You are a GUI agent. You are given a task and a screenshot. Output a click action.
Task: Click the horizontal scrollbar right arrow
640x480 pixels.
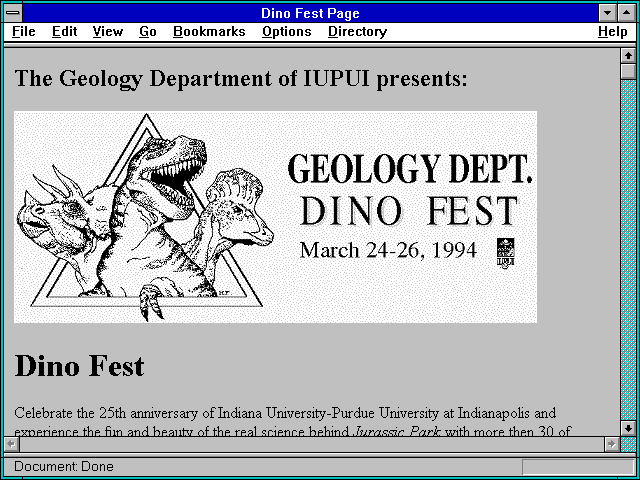[612, 444]
